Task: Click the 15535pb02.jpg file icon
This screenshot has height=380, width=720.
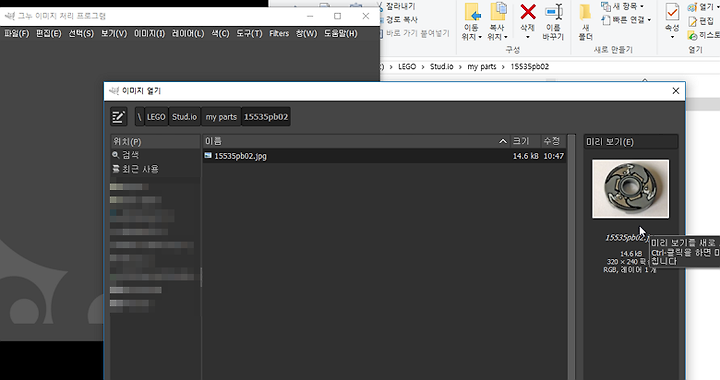Action: tap(208, 156)
